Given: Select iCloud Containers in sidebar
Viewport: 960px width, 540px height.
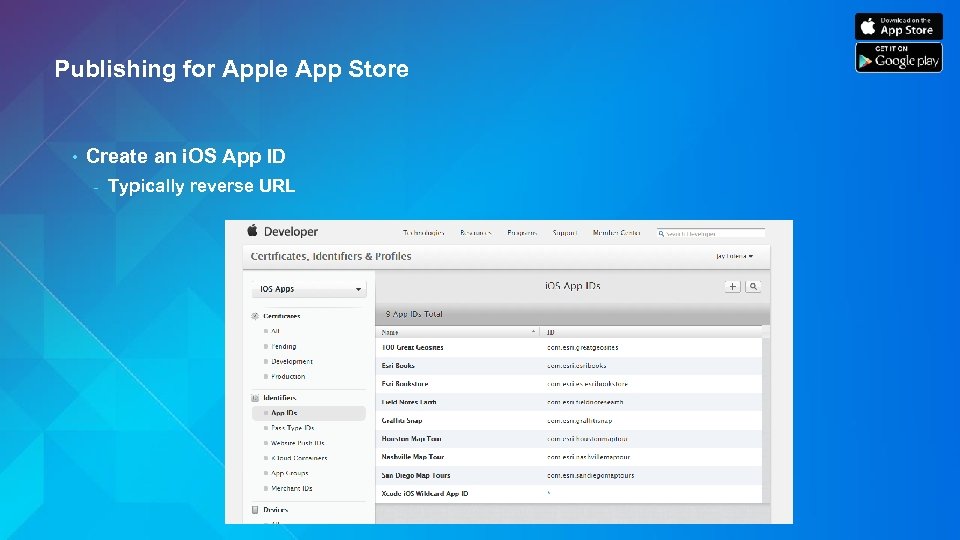Looking at the screenshot, I should [299, 458].
